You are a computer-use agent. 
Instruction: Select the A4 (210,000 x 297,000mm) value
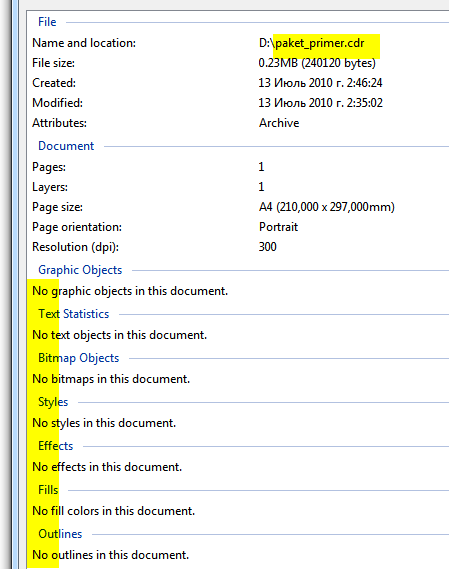coord(327,207)
